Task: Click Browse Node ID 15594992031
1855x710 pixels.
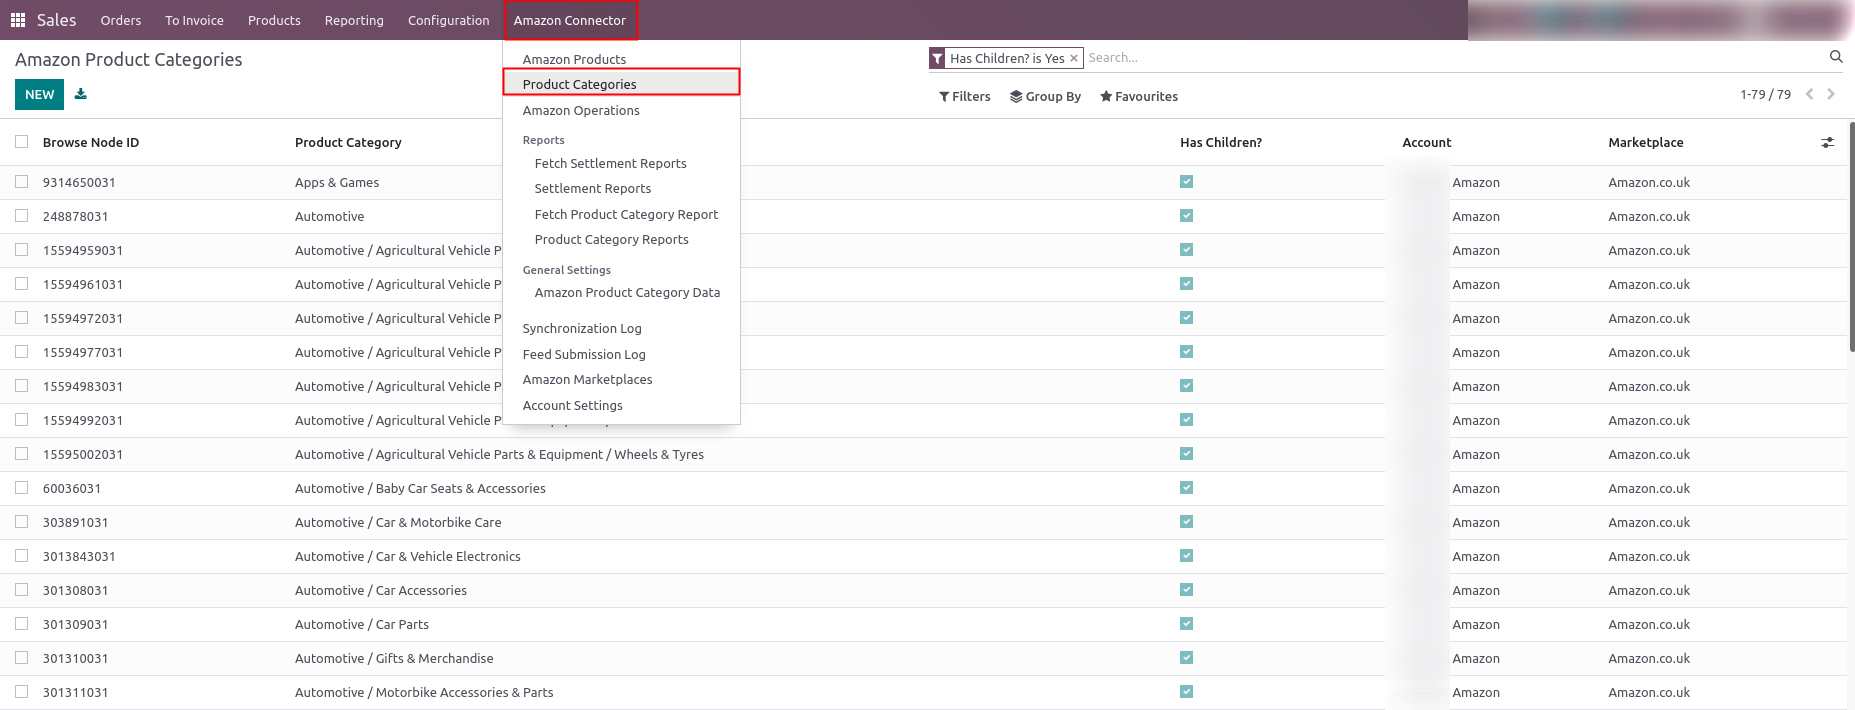Action: coord(83,420)
